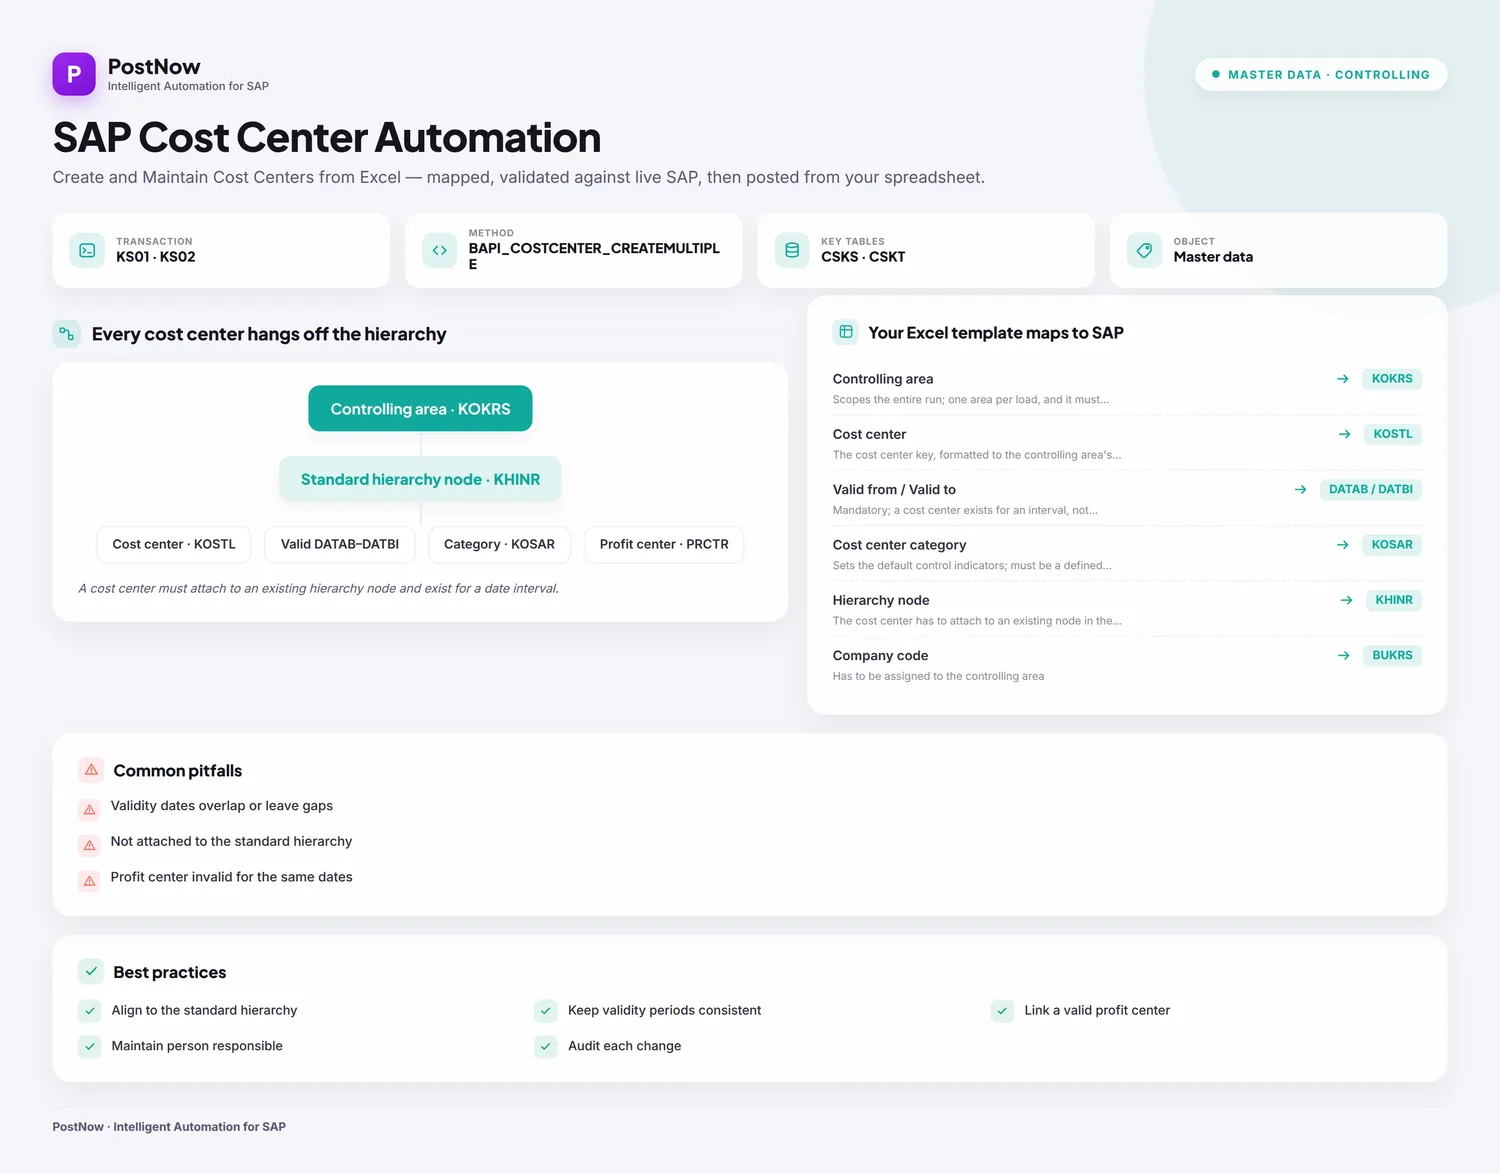The image size is (1500, 1174).
Task: Click the arrow in the Valid from / Valid to row
Action: (x=1301, y=489)
